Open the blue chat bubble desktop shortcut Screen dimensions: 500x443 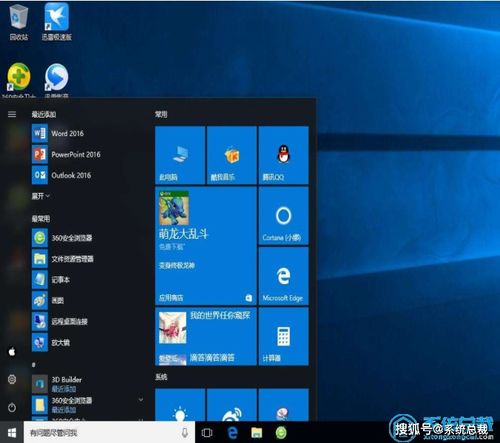pyautogui.click(x=57, y=80)
